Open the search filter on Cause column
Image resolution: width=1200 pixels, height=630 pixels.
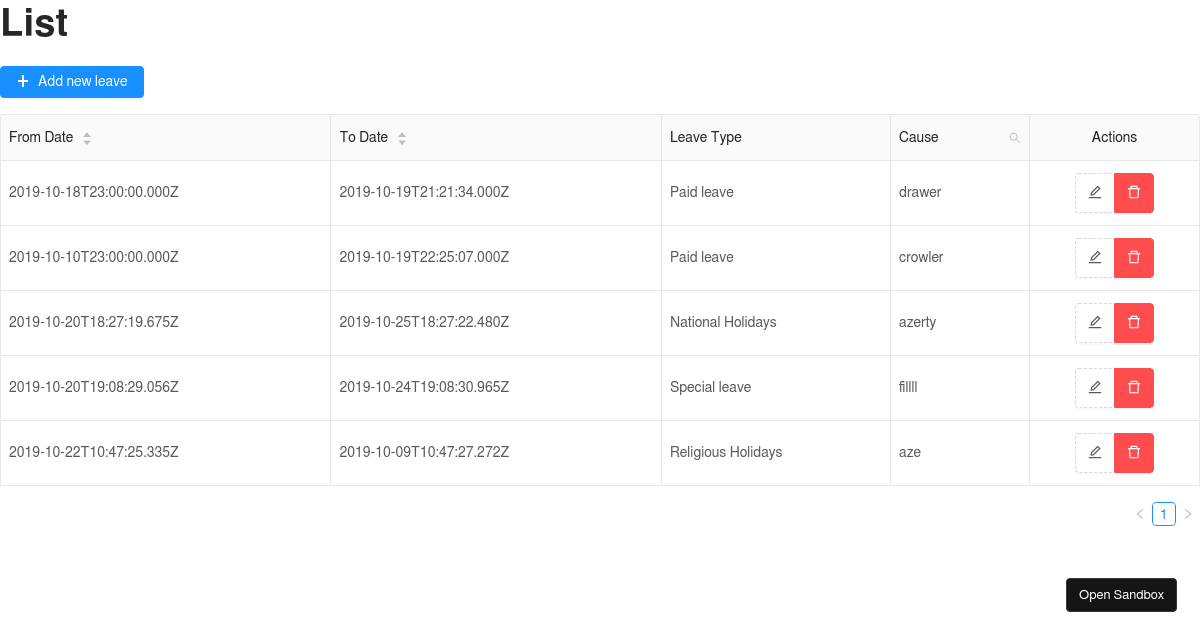point(1015,137)
